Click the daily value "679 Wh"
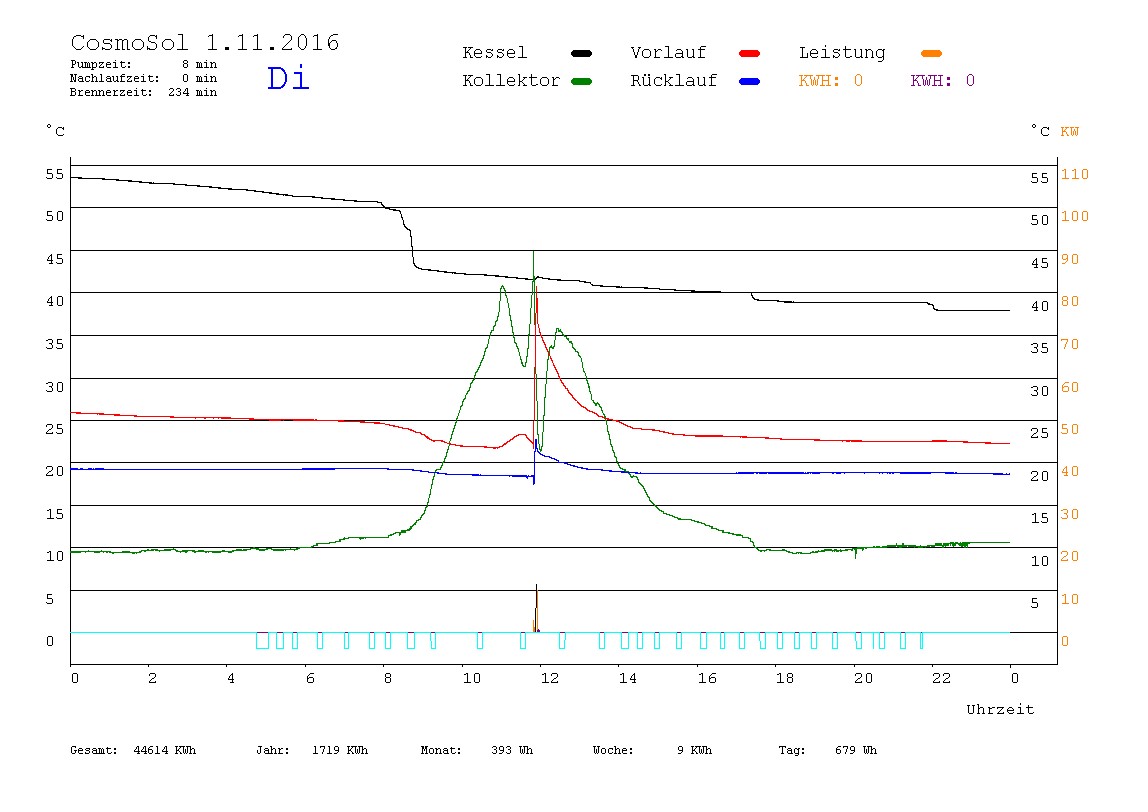 coord(856,750)
